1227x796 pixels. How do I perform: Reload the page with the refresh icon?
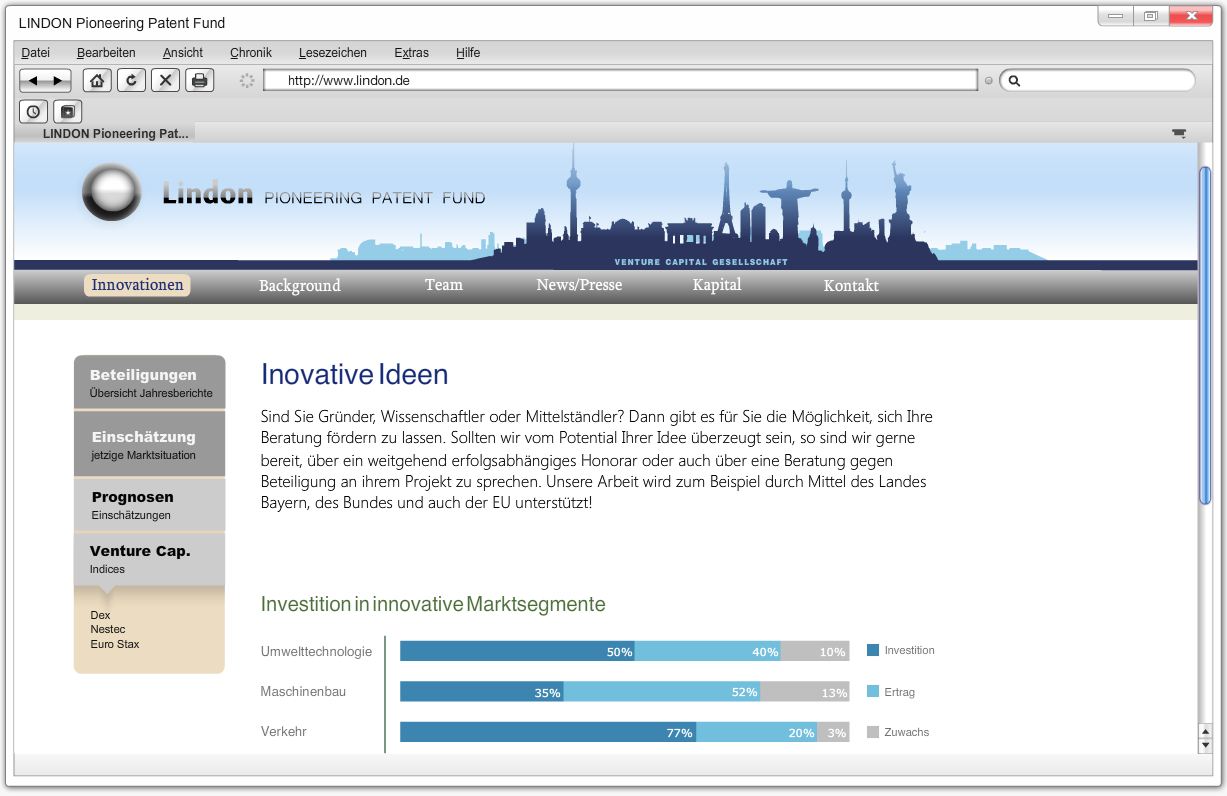tap(131, 81)
